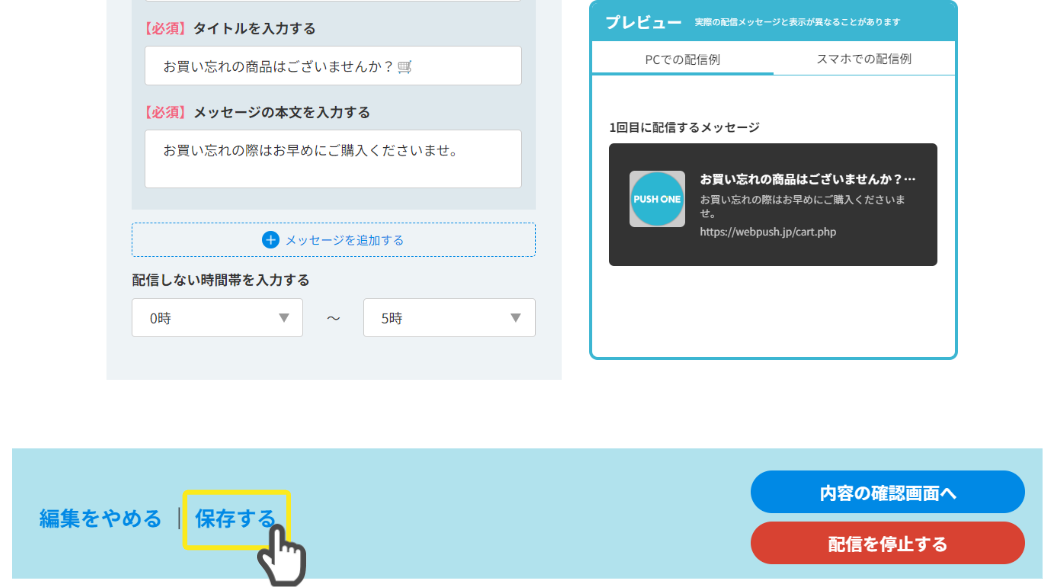This screenshot has height=588, width=1048.
Task: Switch to PCでの配信例 tab
Action: [682, 59]
